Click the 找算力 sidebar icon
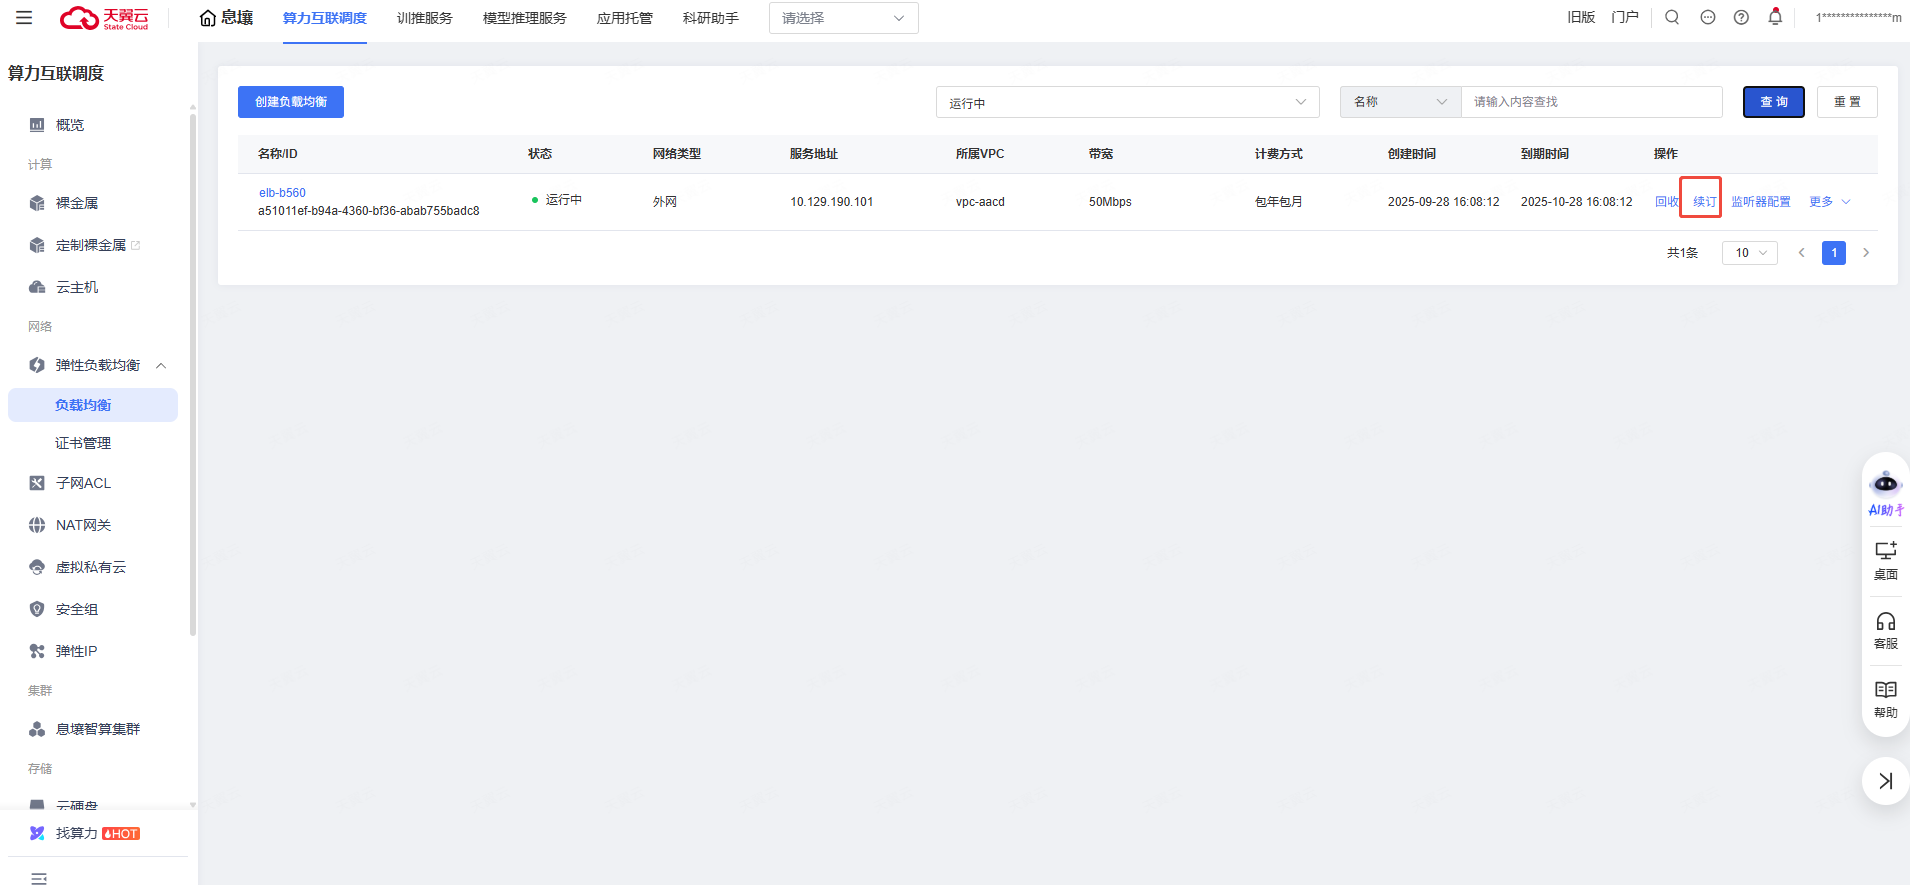Viewport: 1910px width, 885px height. coord(37,833)
